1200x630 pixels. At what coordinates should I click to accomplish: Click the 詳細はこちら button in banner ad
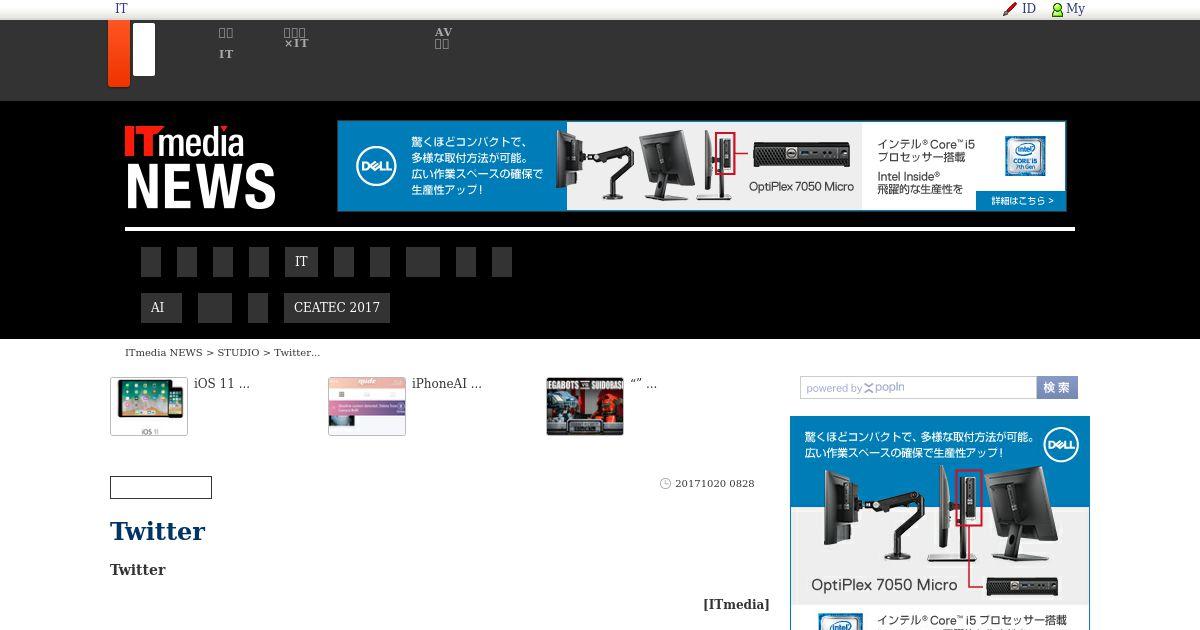(x=1021, y=201)
